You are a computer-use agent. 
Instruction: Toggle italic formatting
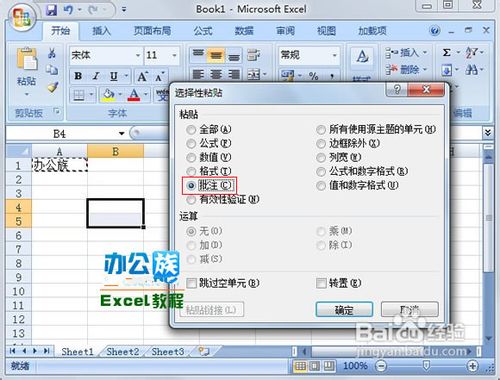(96, 76)
